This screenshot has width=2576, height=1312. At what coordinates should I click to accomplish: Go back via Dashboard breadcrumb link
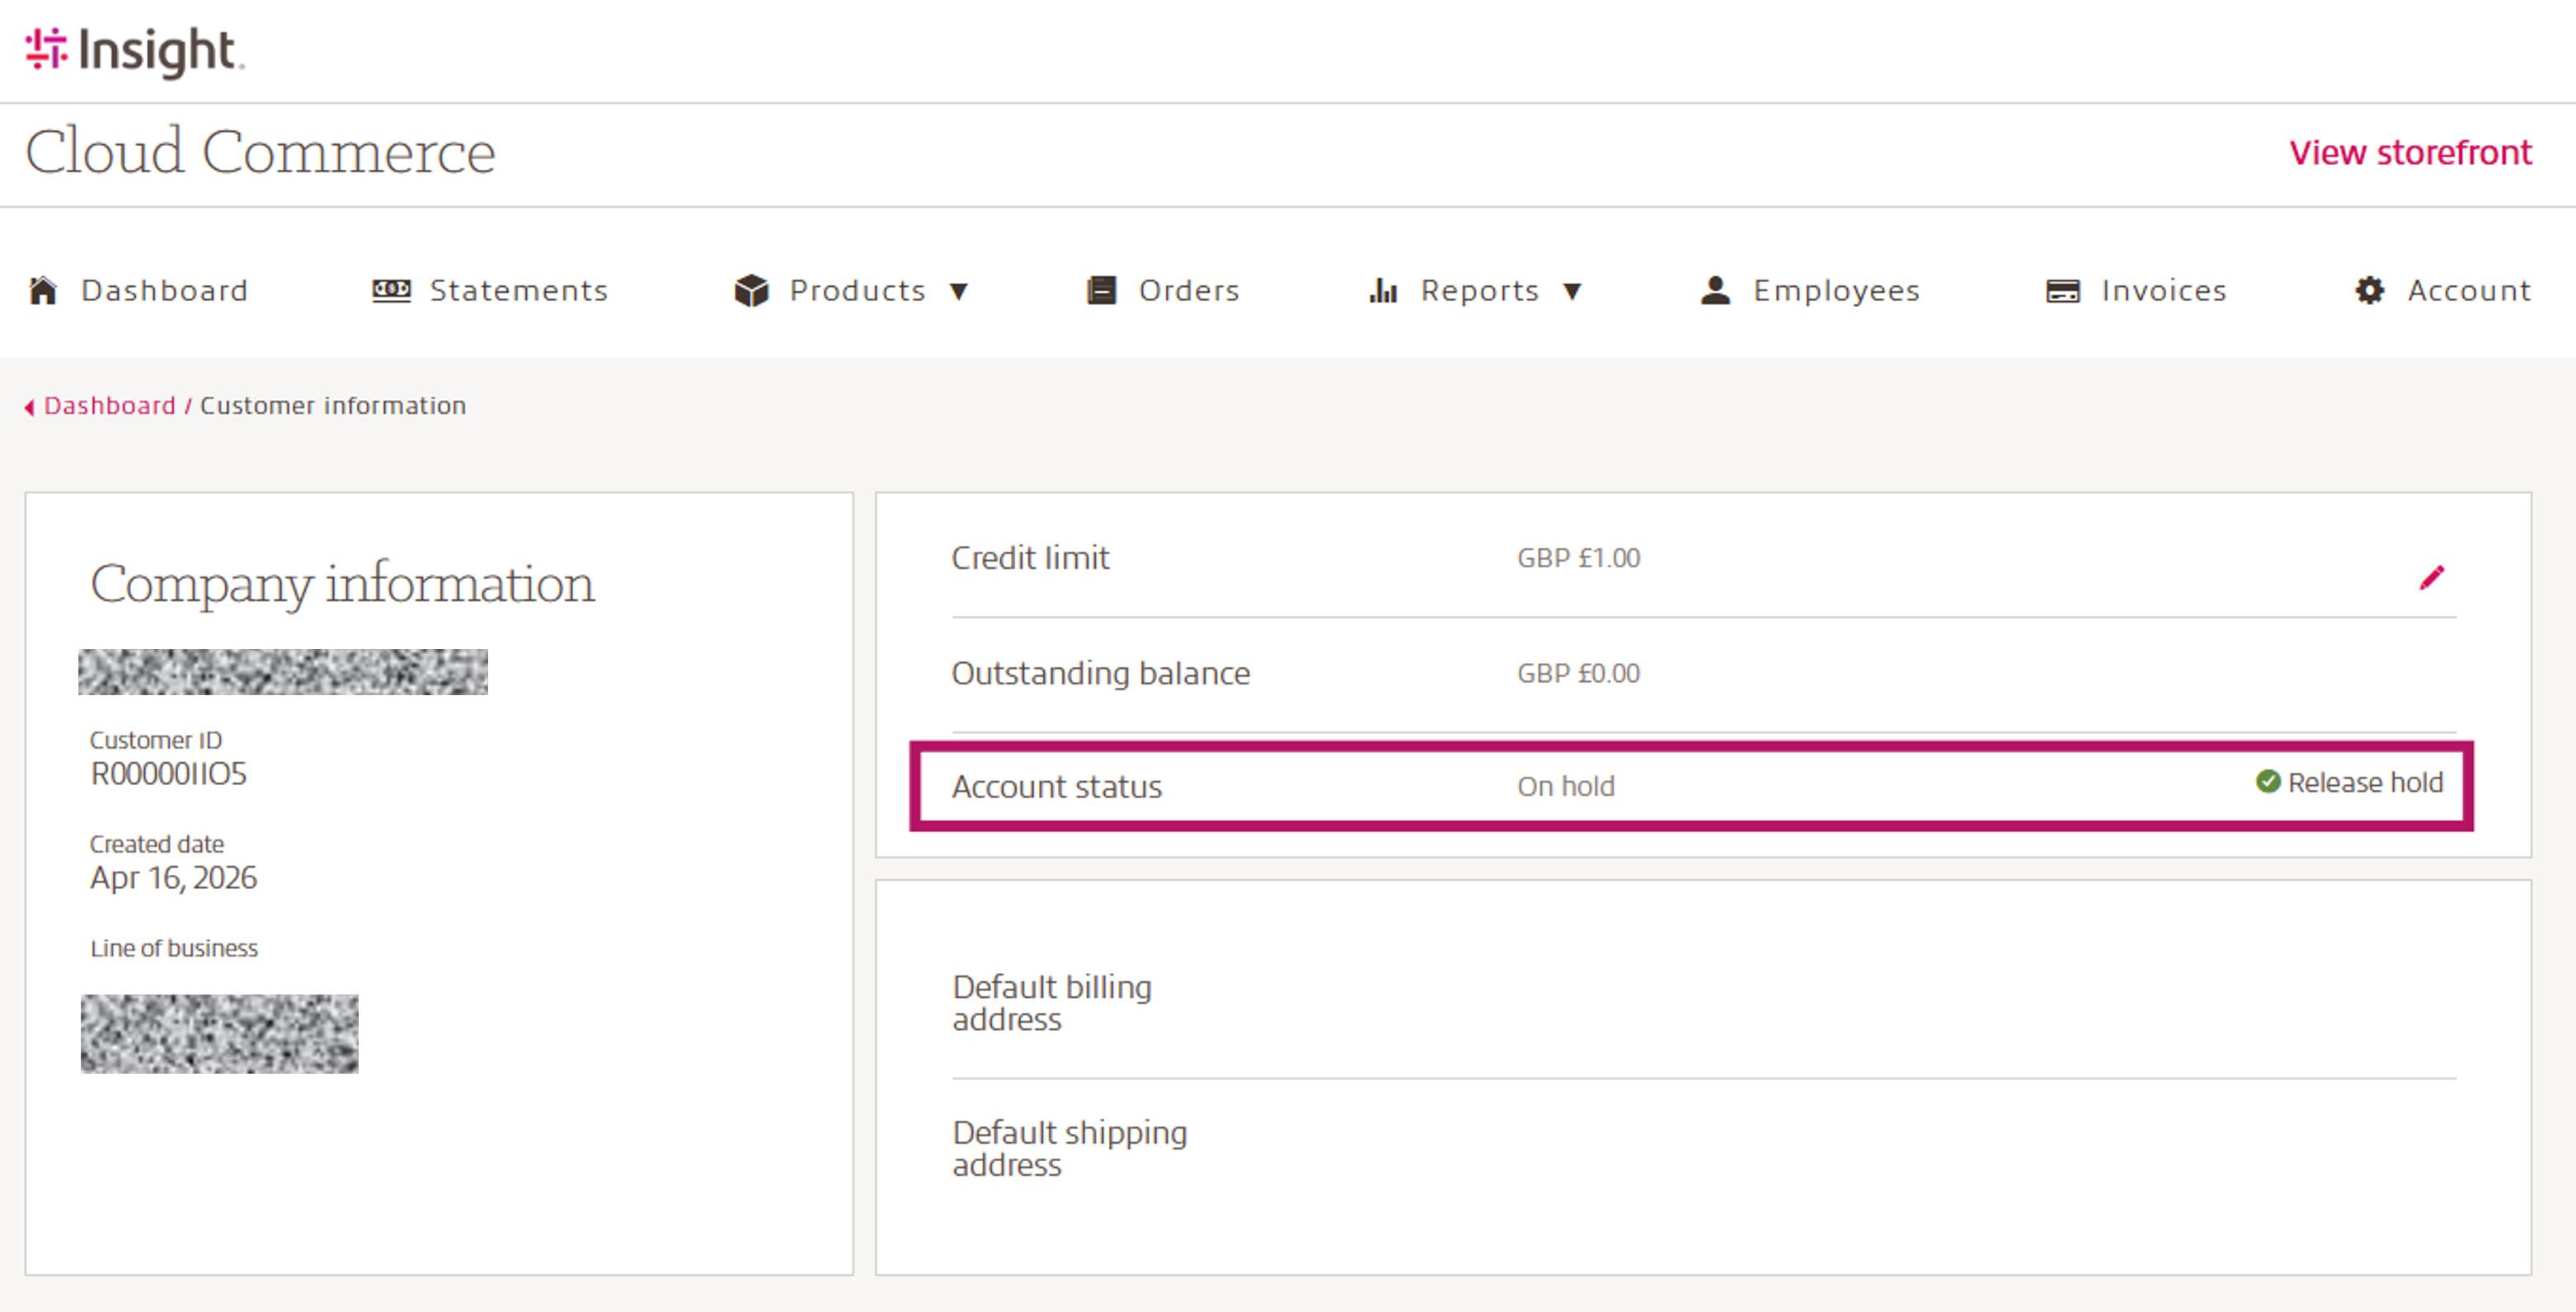pyautogui.click(x=109, y=405)
